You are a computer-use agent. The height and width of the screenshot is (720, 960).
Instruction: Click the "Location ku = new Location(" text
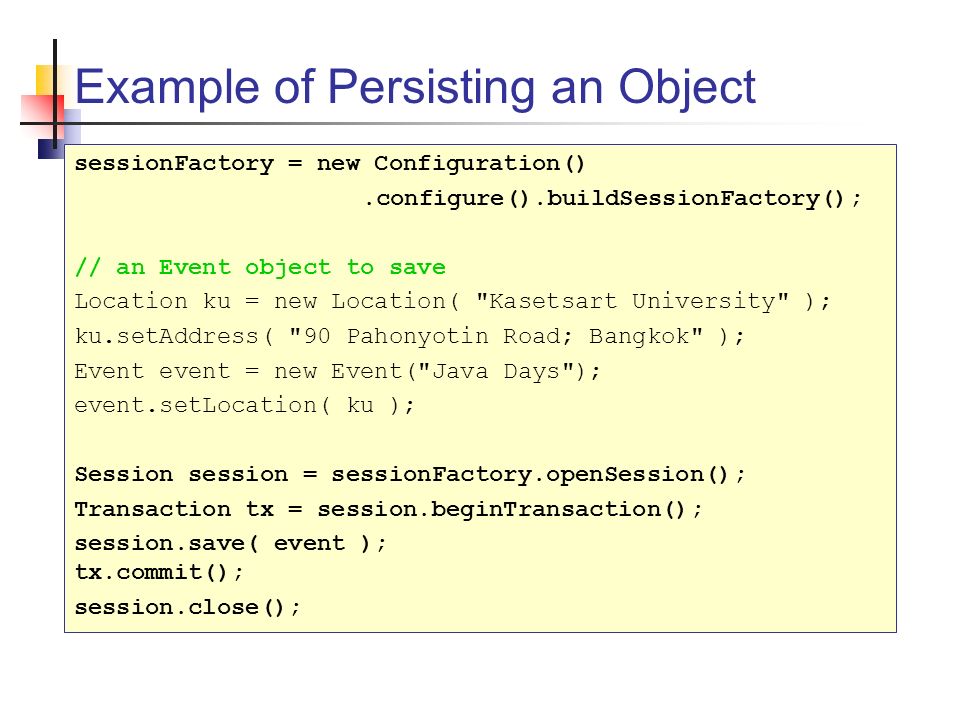click(x=266, y=301)
